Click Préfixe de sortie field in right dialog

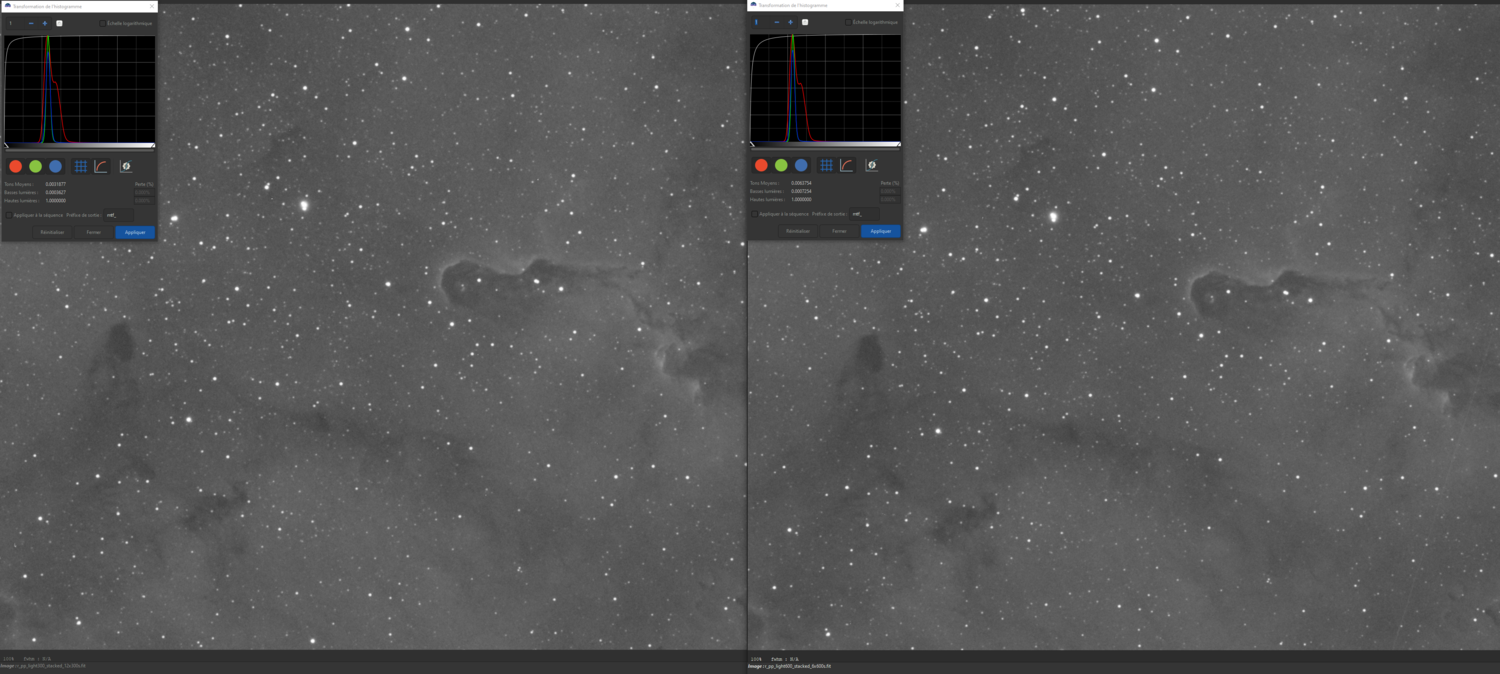[864, 214]
